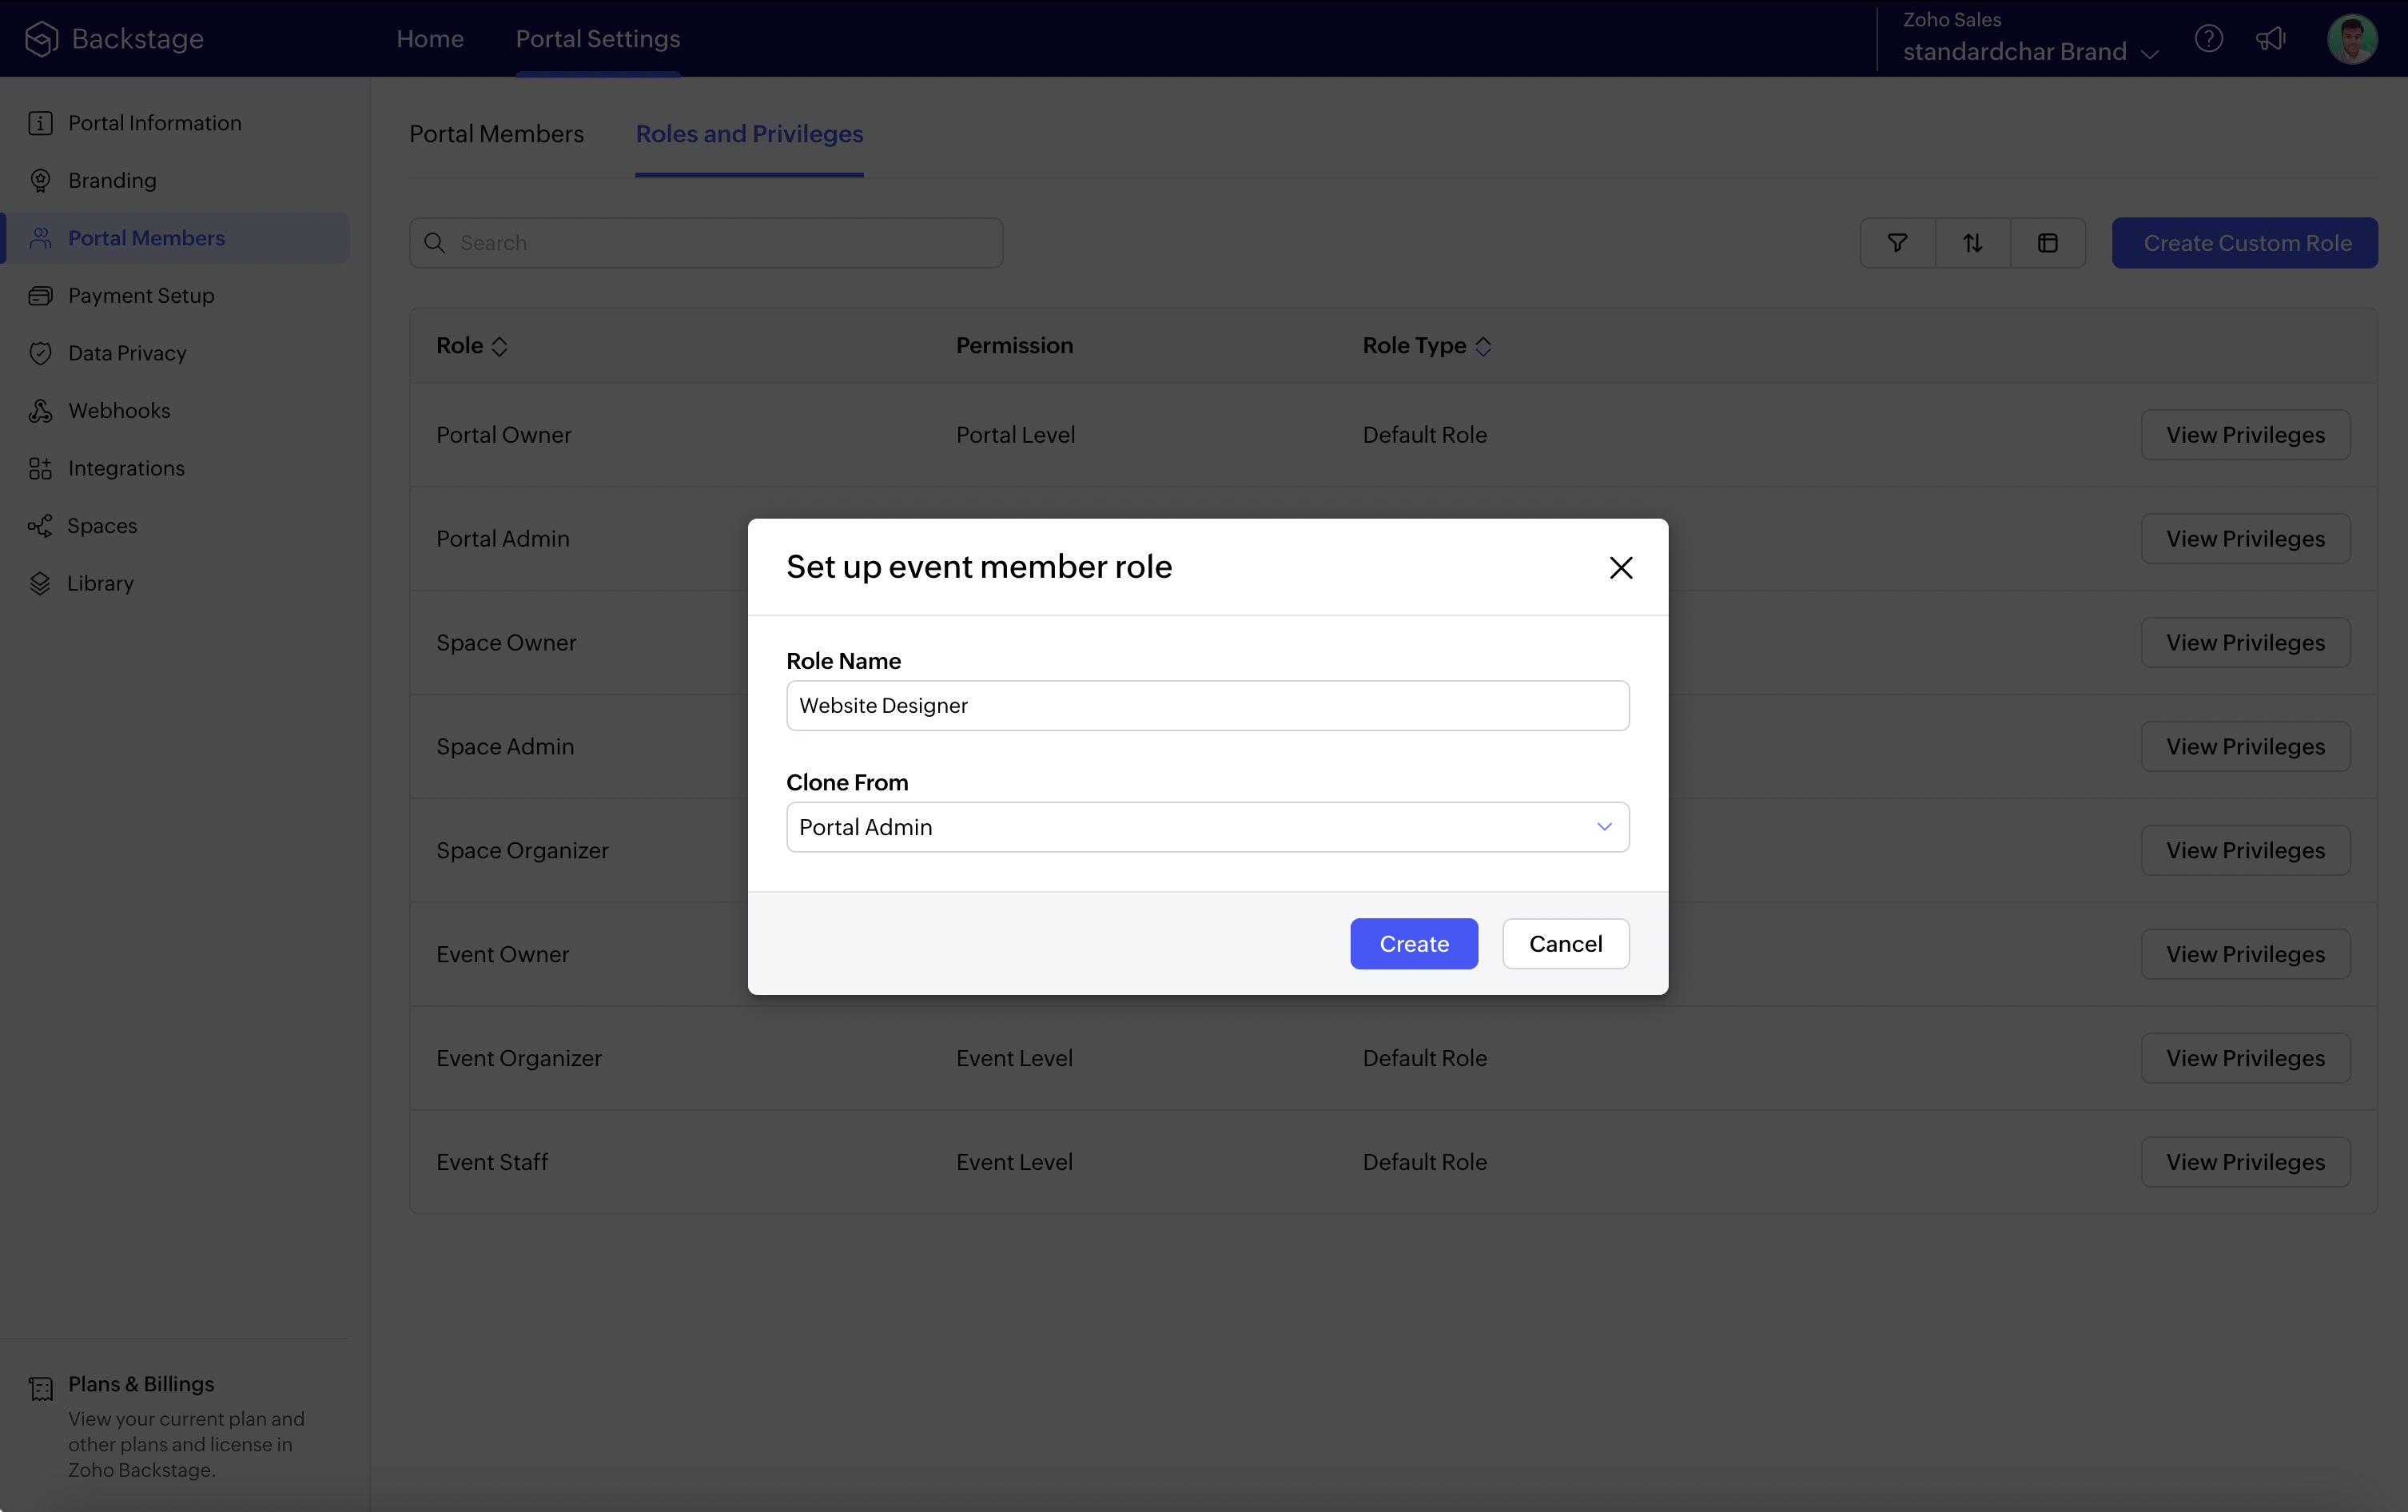The width and height of the screenshot is (2408, 1512).
Task: Sort by the Role column arrows
Action: click(x=499, y=346)
